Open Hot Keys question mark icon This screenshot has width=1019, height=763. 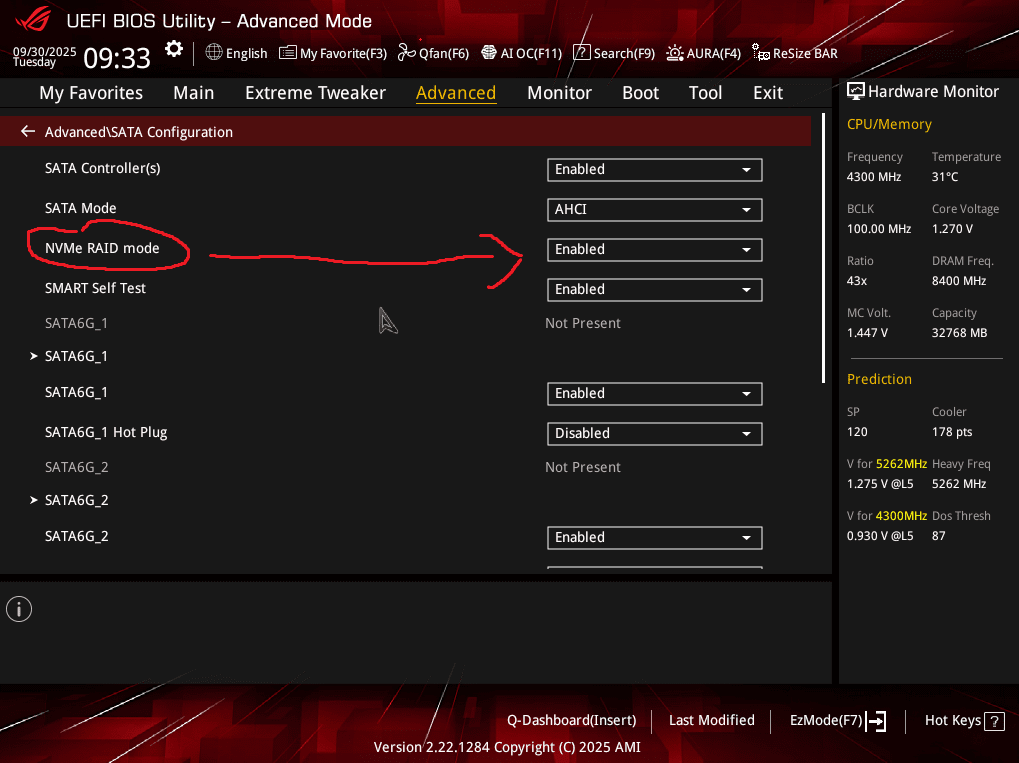click(994, 721)
